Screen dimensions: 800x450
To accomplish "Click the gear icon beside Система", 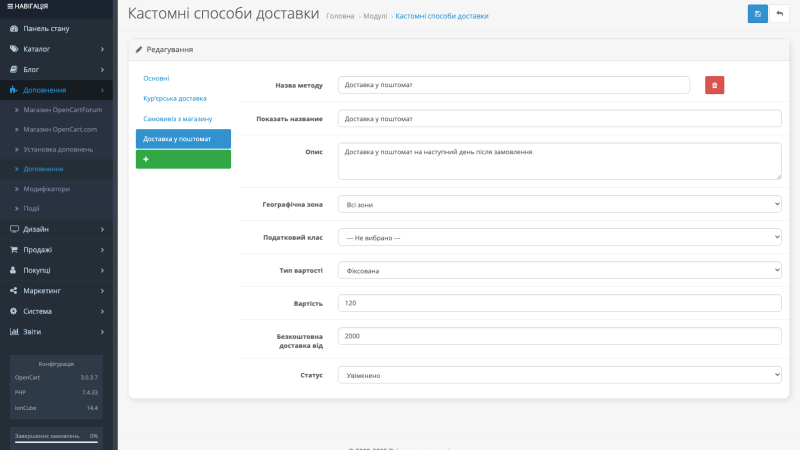I will (x=14, y=311).
